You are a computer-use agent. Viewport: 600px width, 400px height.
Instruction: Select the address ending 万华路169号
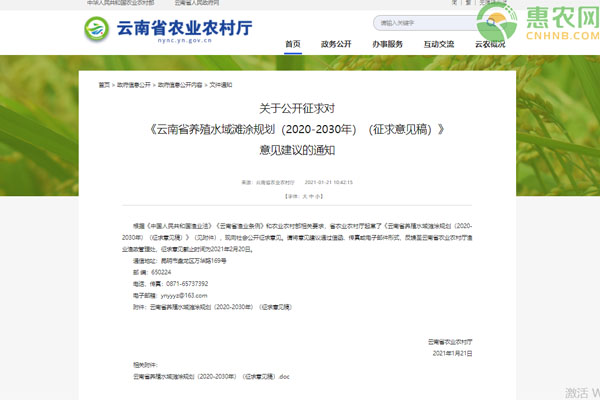click(x=193, y=261)
